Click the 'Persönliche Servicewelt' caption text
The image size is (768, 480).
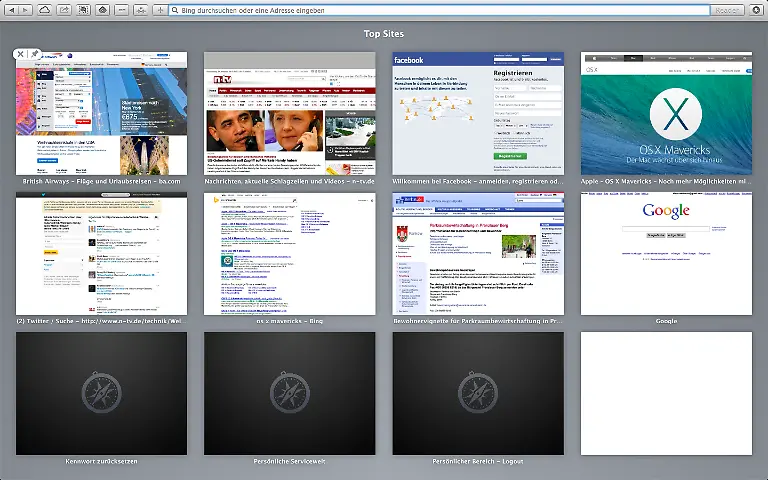pos(289,461)
